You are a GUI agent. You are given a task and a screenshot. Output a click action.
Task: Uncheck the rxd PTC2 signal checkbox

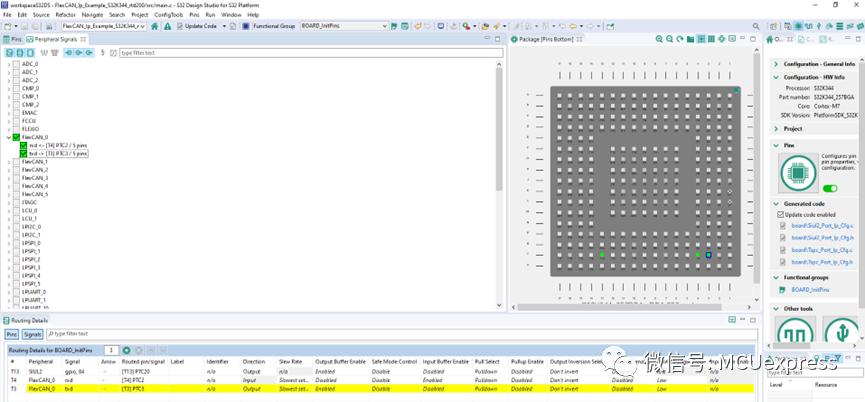[23, 146]
